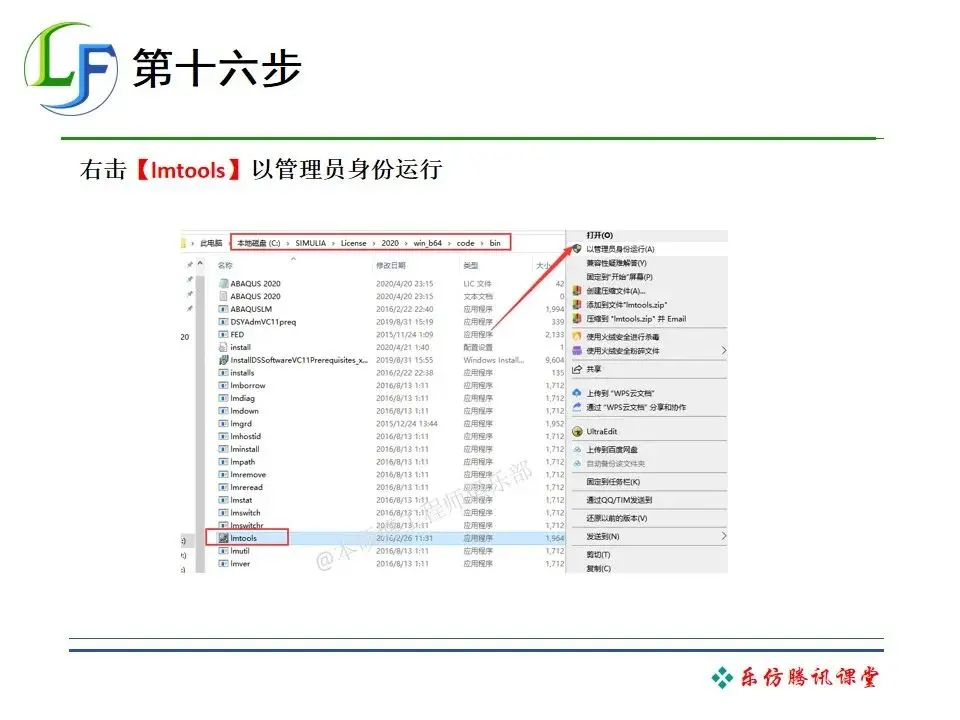
Task: Click the InstallDSSoftwareVC11Prerequisites installer icon
Action: coord(223,360)
